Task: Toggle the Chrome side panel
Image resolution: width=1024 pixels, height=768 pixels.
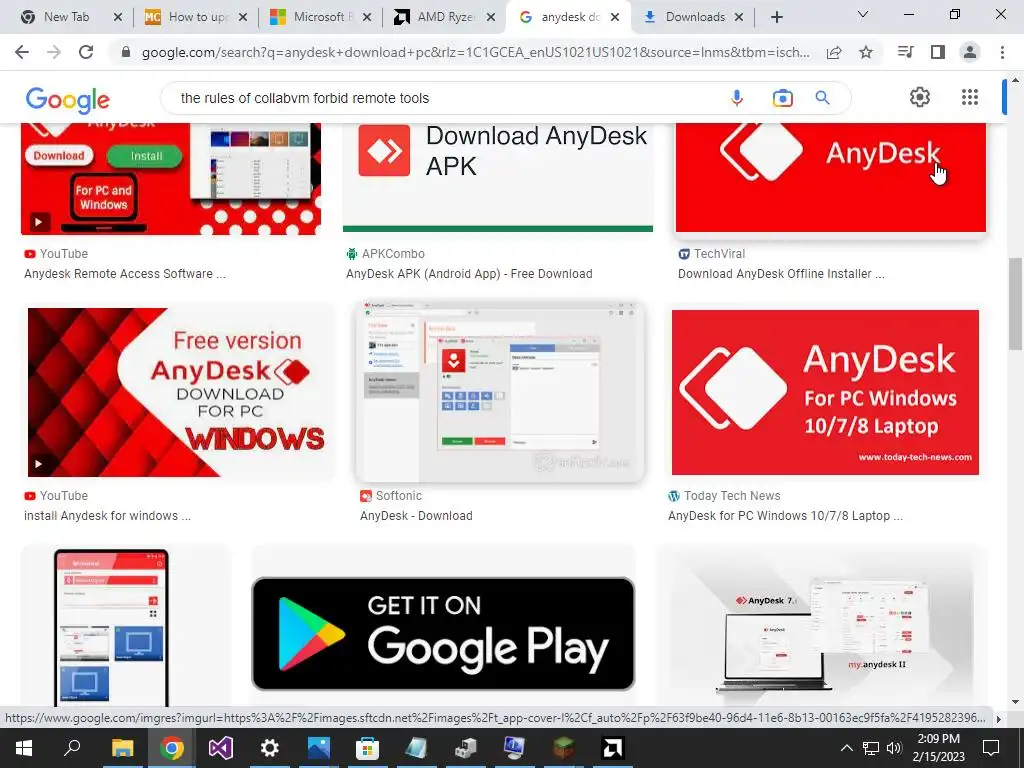Action: (938, 52)
